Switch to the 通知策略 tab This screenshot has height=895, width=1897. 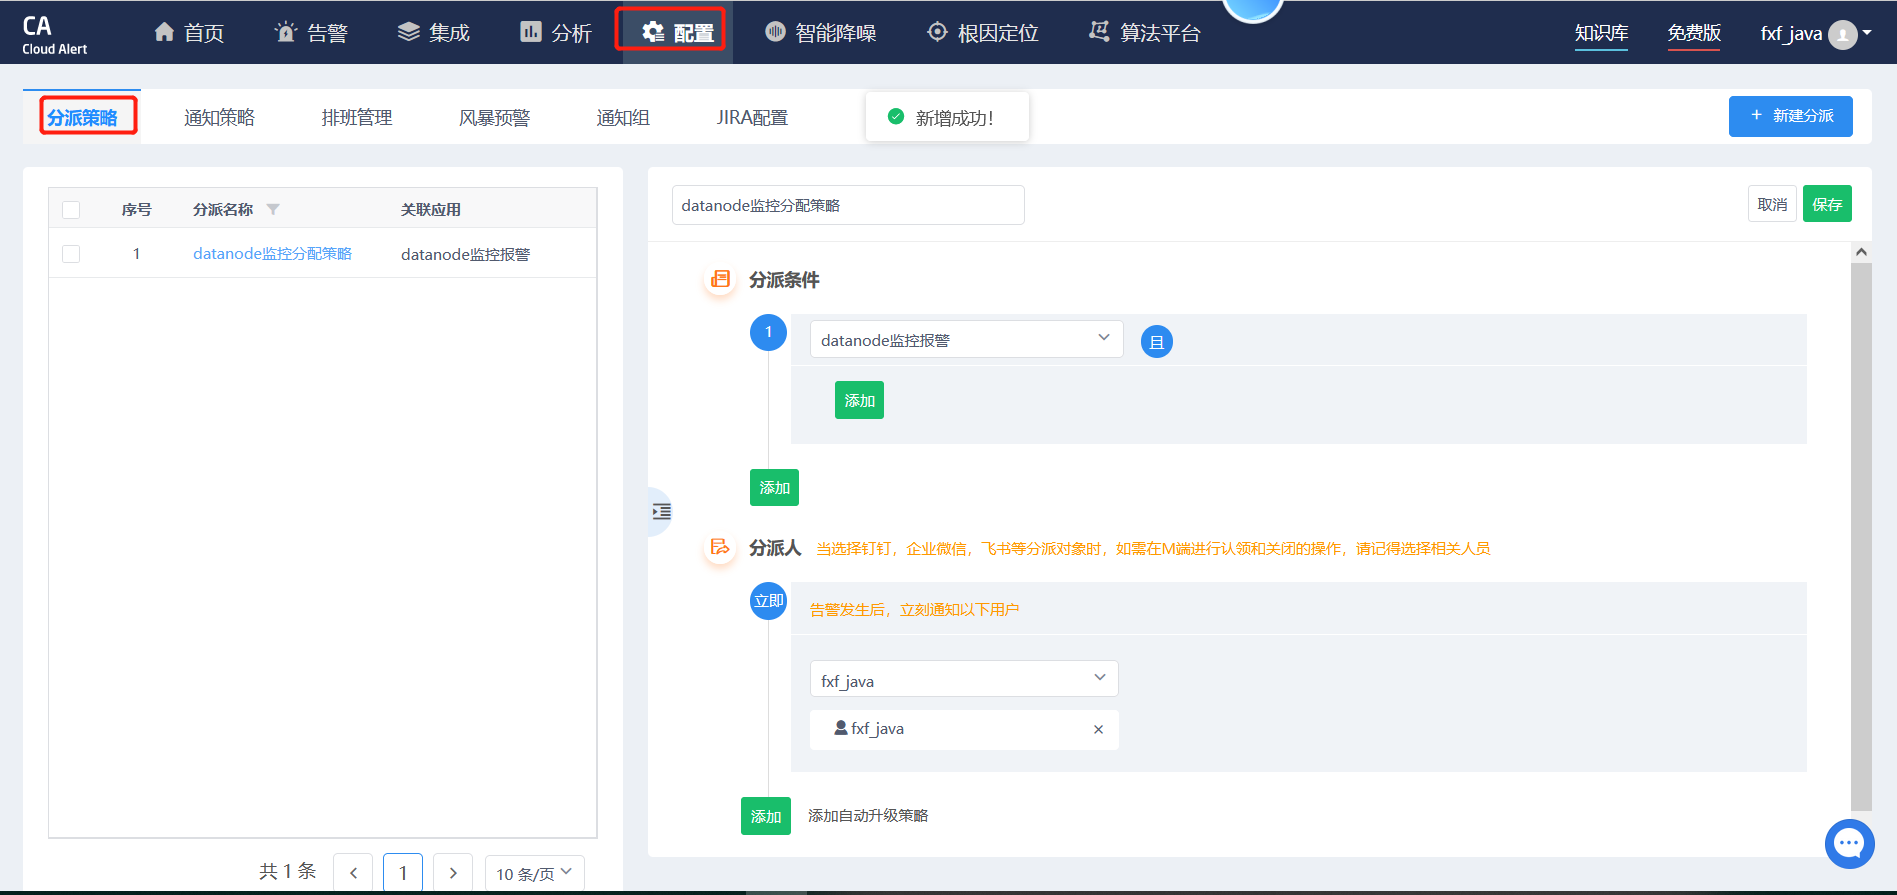click(x=219, y=117)
